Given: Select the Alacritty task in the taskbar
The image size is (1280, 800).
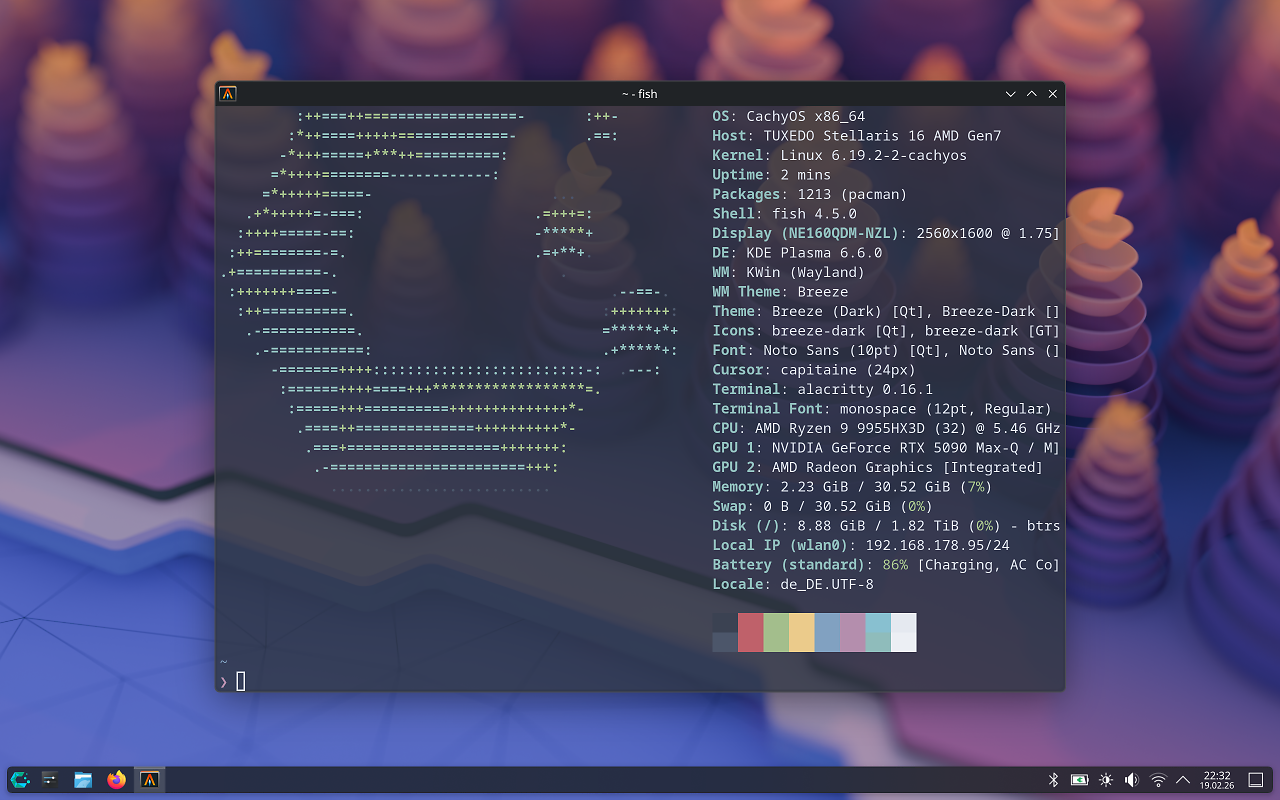Looking at the screenshot, I should [150, 779].
